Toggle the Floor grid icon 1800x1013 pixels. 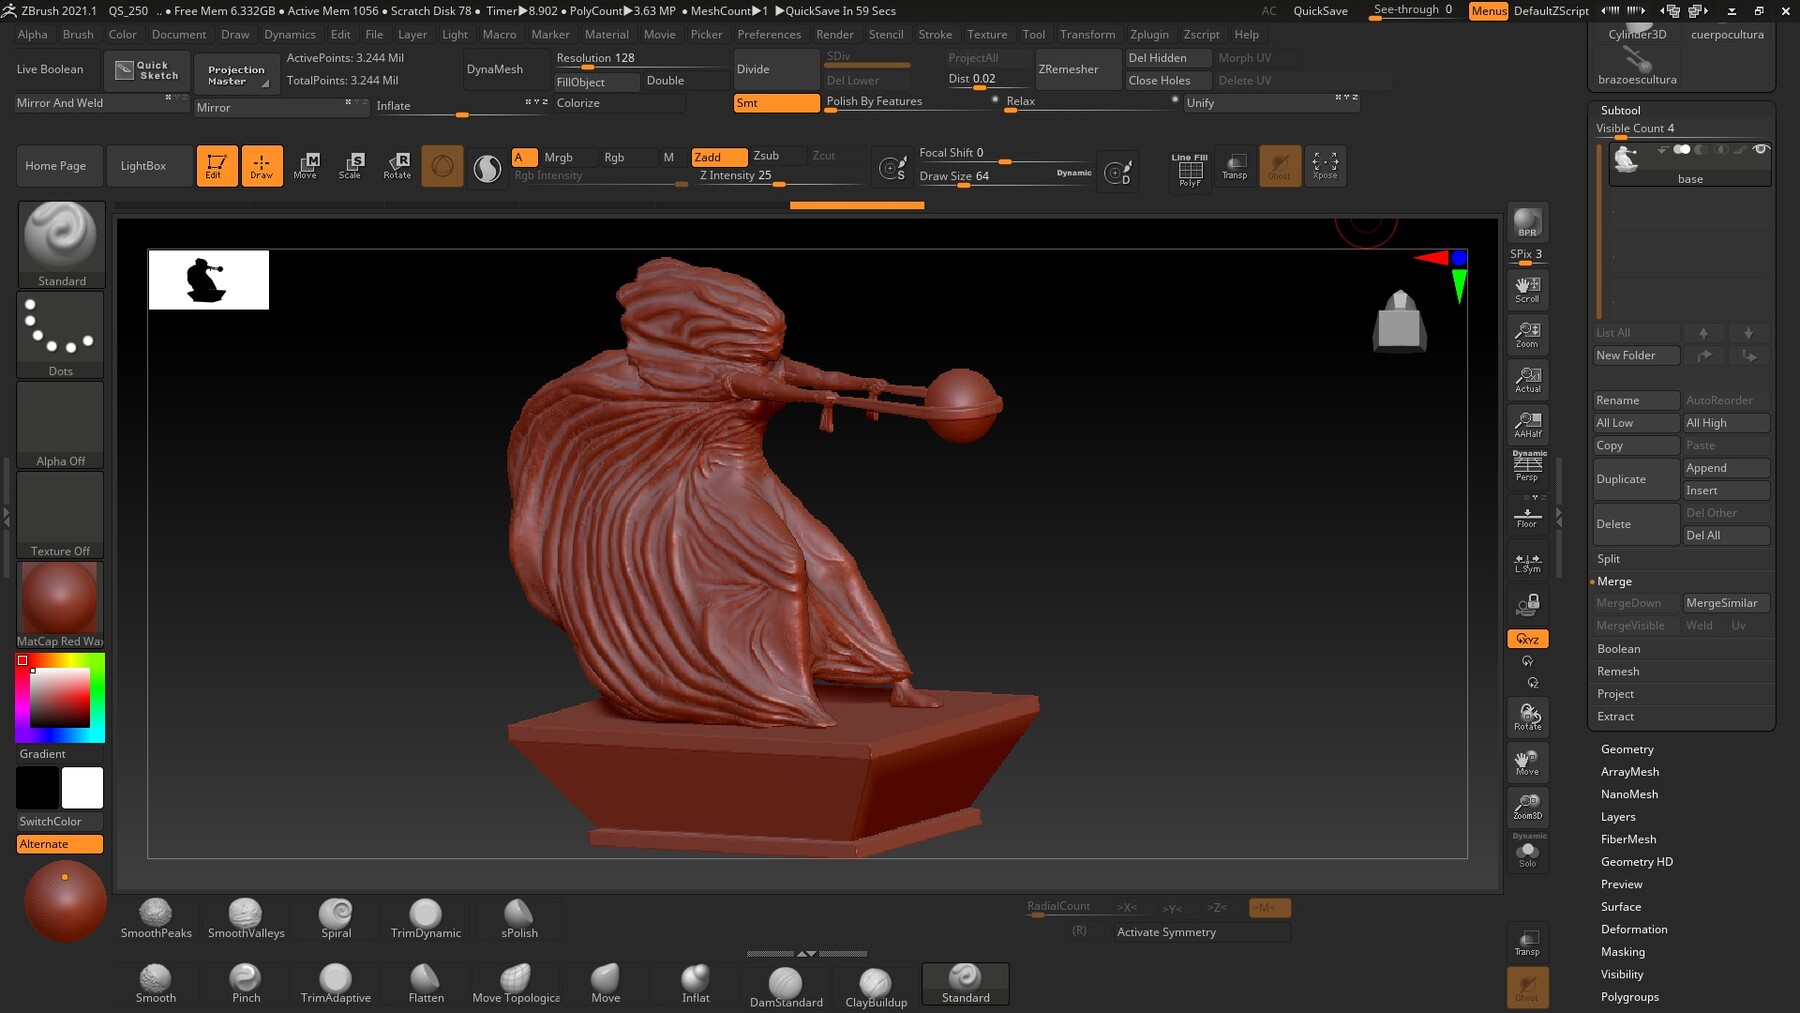click(x=1527, y=517)
